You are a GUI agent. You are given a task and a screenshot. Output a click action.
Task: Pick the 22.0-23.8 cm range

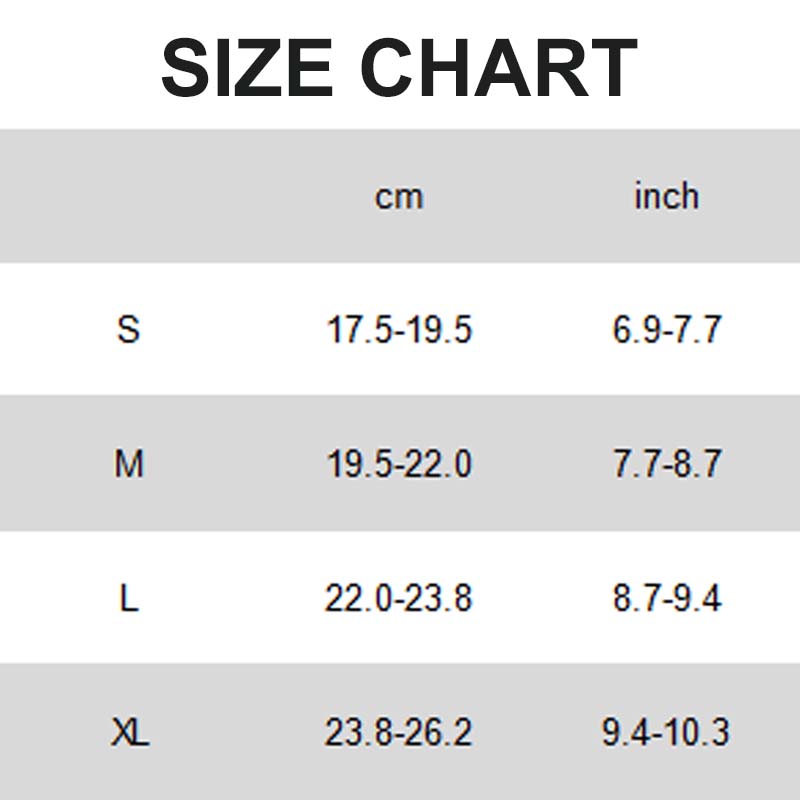pyautogui.click(x=398, y=598)
